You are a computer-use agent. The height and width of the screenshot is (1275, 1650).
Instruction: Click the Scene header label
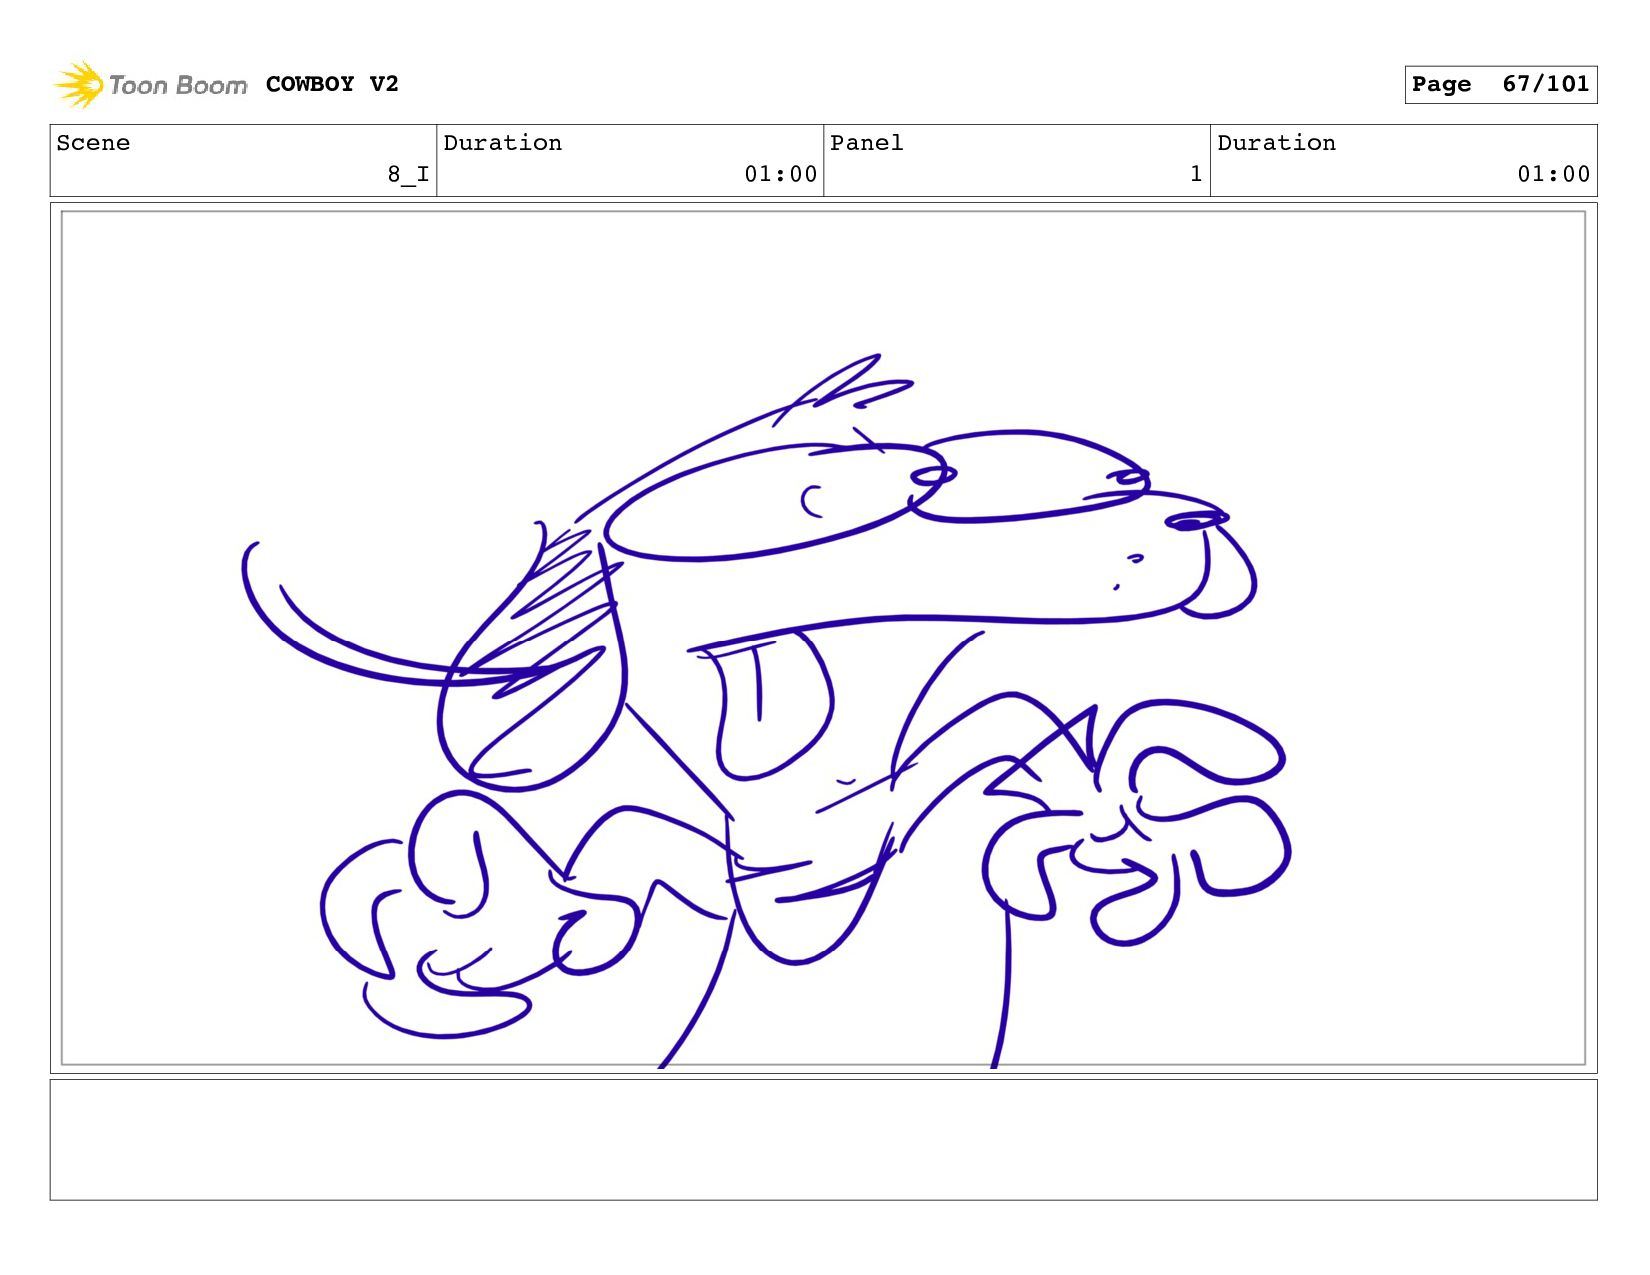click(x=93, y=143)
